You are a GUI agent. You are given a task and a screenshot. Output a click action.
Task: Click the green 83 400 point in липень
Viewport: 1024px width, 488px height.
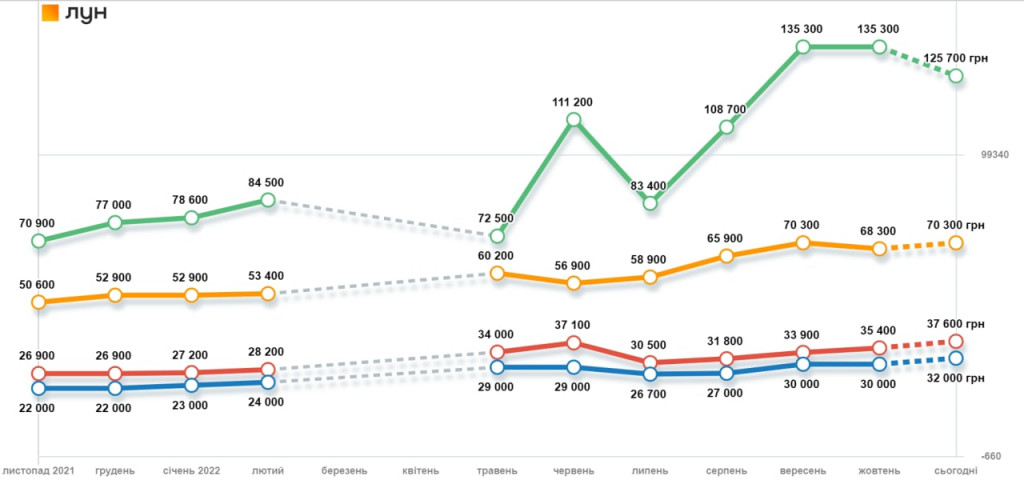pos(650,203)
